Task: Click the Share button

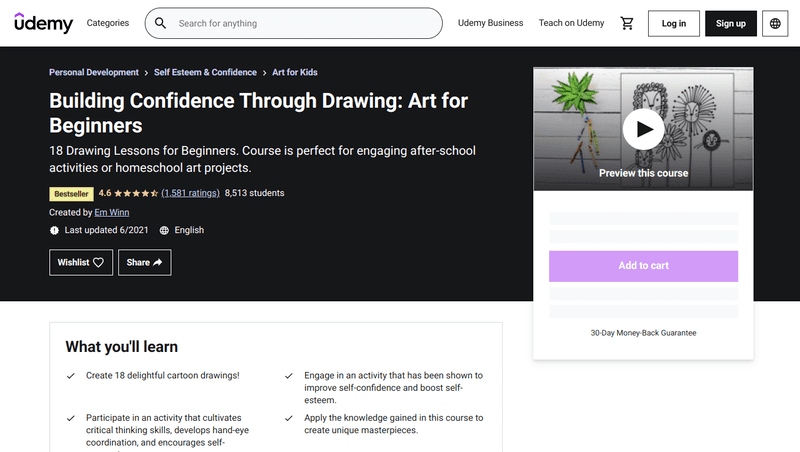Action: click(x=144, y=262)
